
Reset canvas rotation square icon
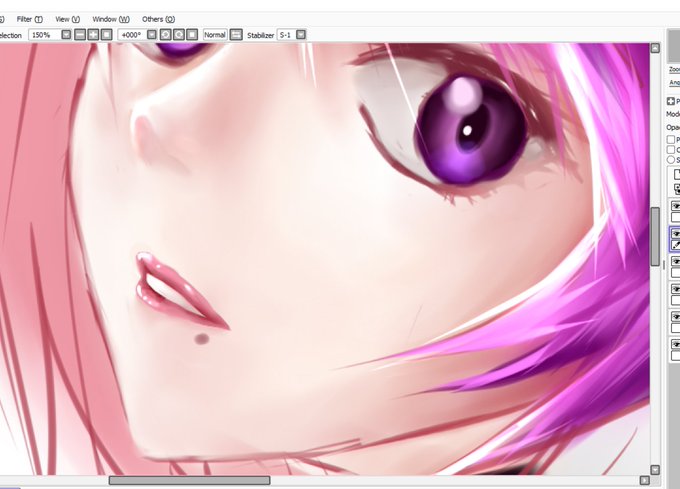tap(192, 35)
